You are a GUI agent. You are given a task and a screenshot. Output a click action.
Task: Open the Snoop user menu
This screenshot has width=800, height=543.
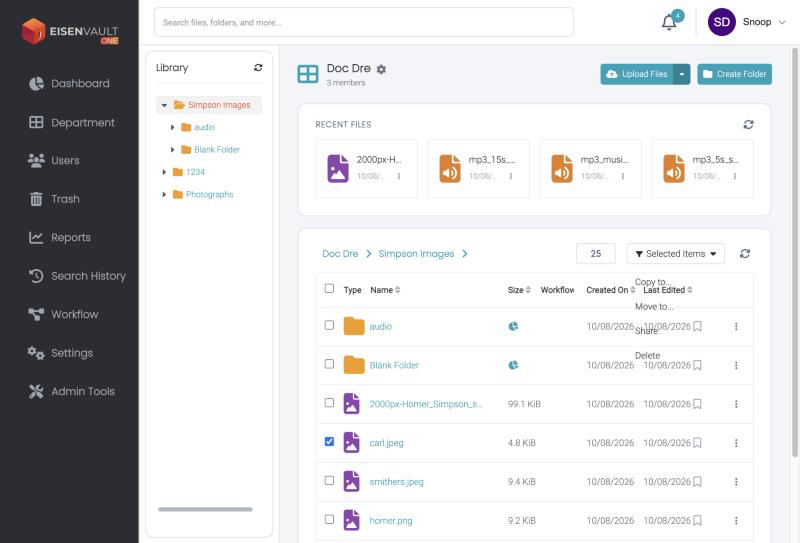tap(764, 22)
